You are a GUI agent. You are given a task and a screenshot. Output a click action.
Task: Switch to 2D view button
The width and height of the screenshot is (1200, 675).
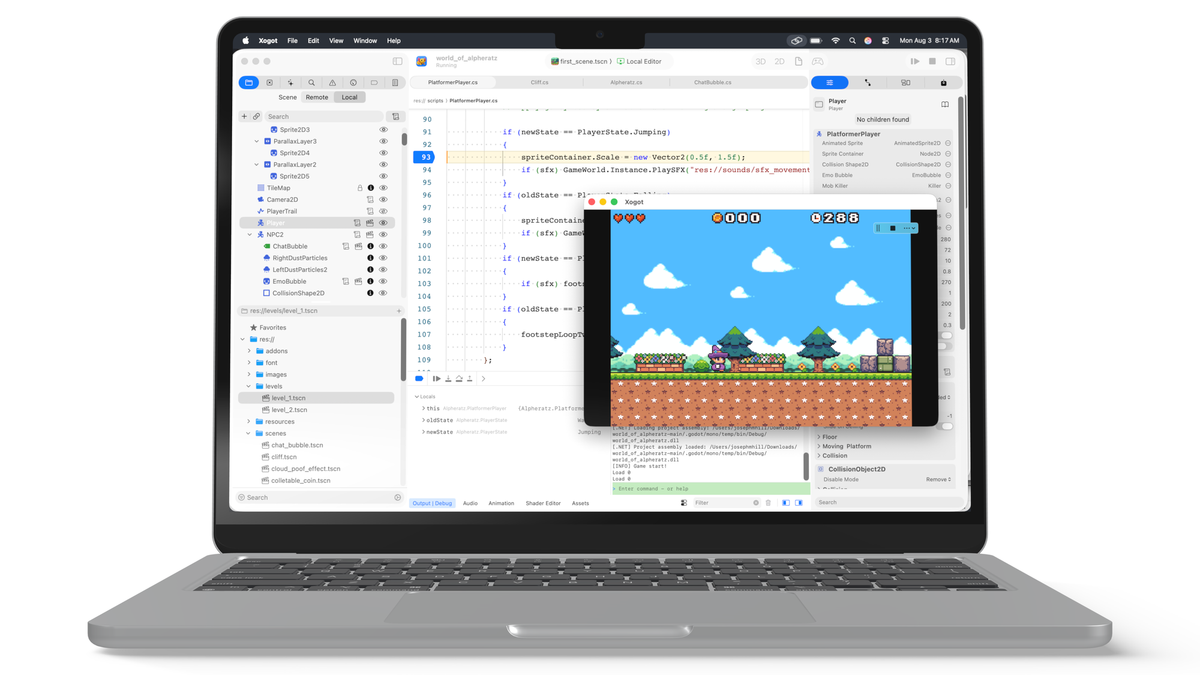pos(780,62)
